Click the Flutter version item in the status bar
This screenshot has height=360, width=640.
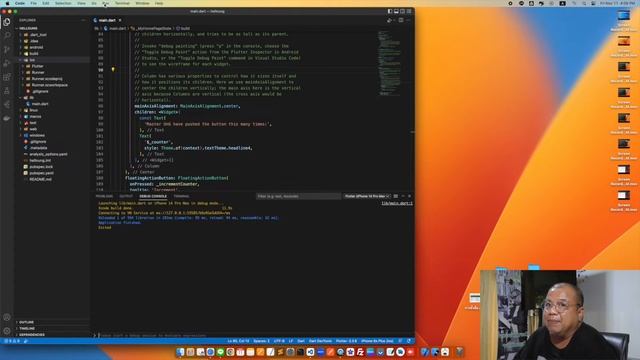(x=346, y=341)
